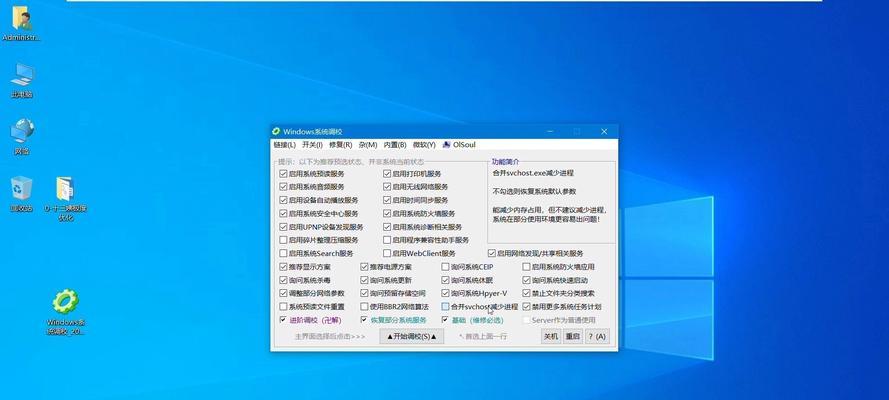
Task: Uncheck 启用设备自动播放服务 checkbox
Action: point(283,200)
